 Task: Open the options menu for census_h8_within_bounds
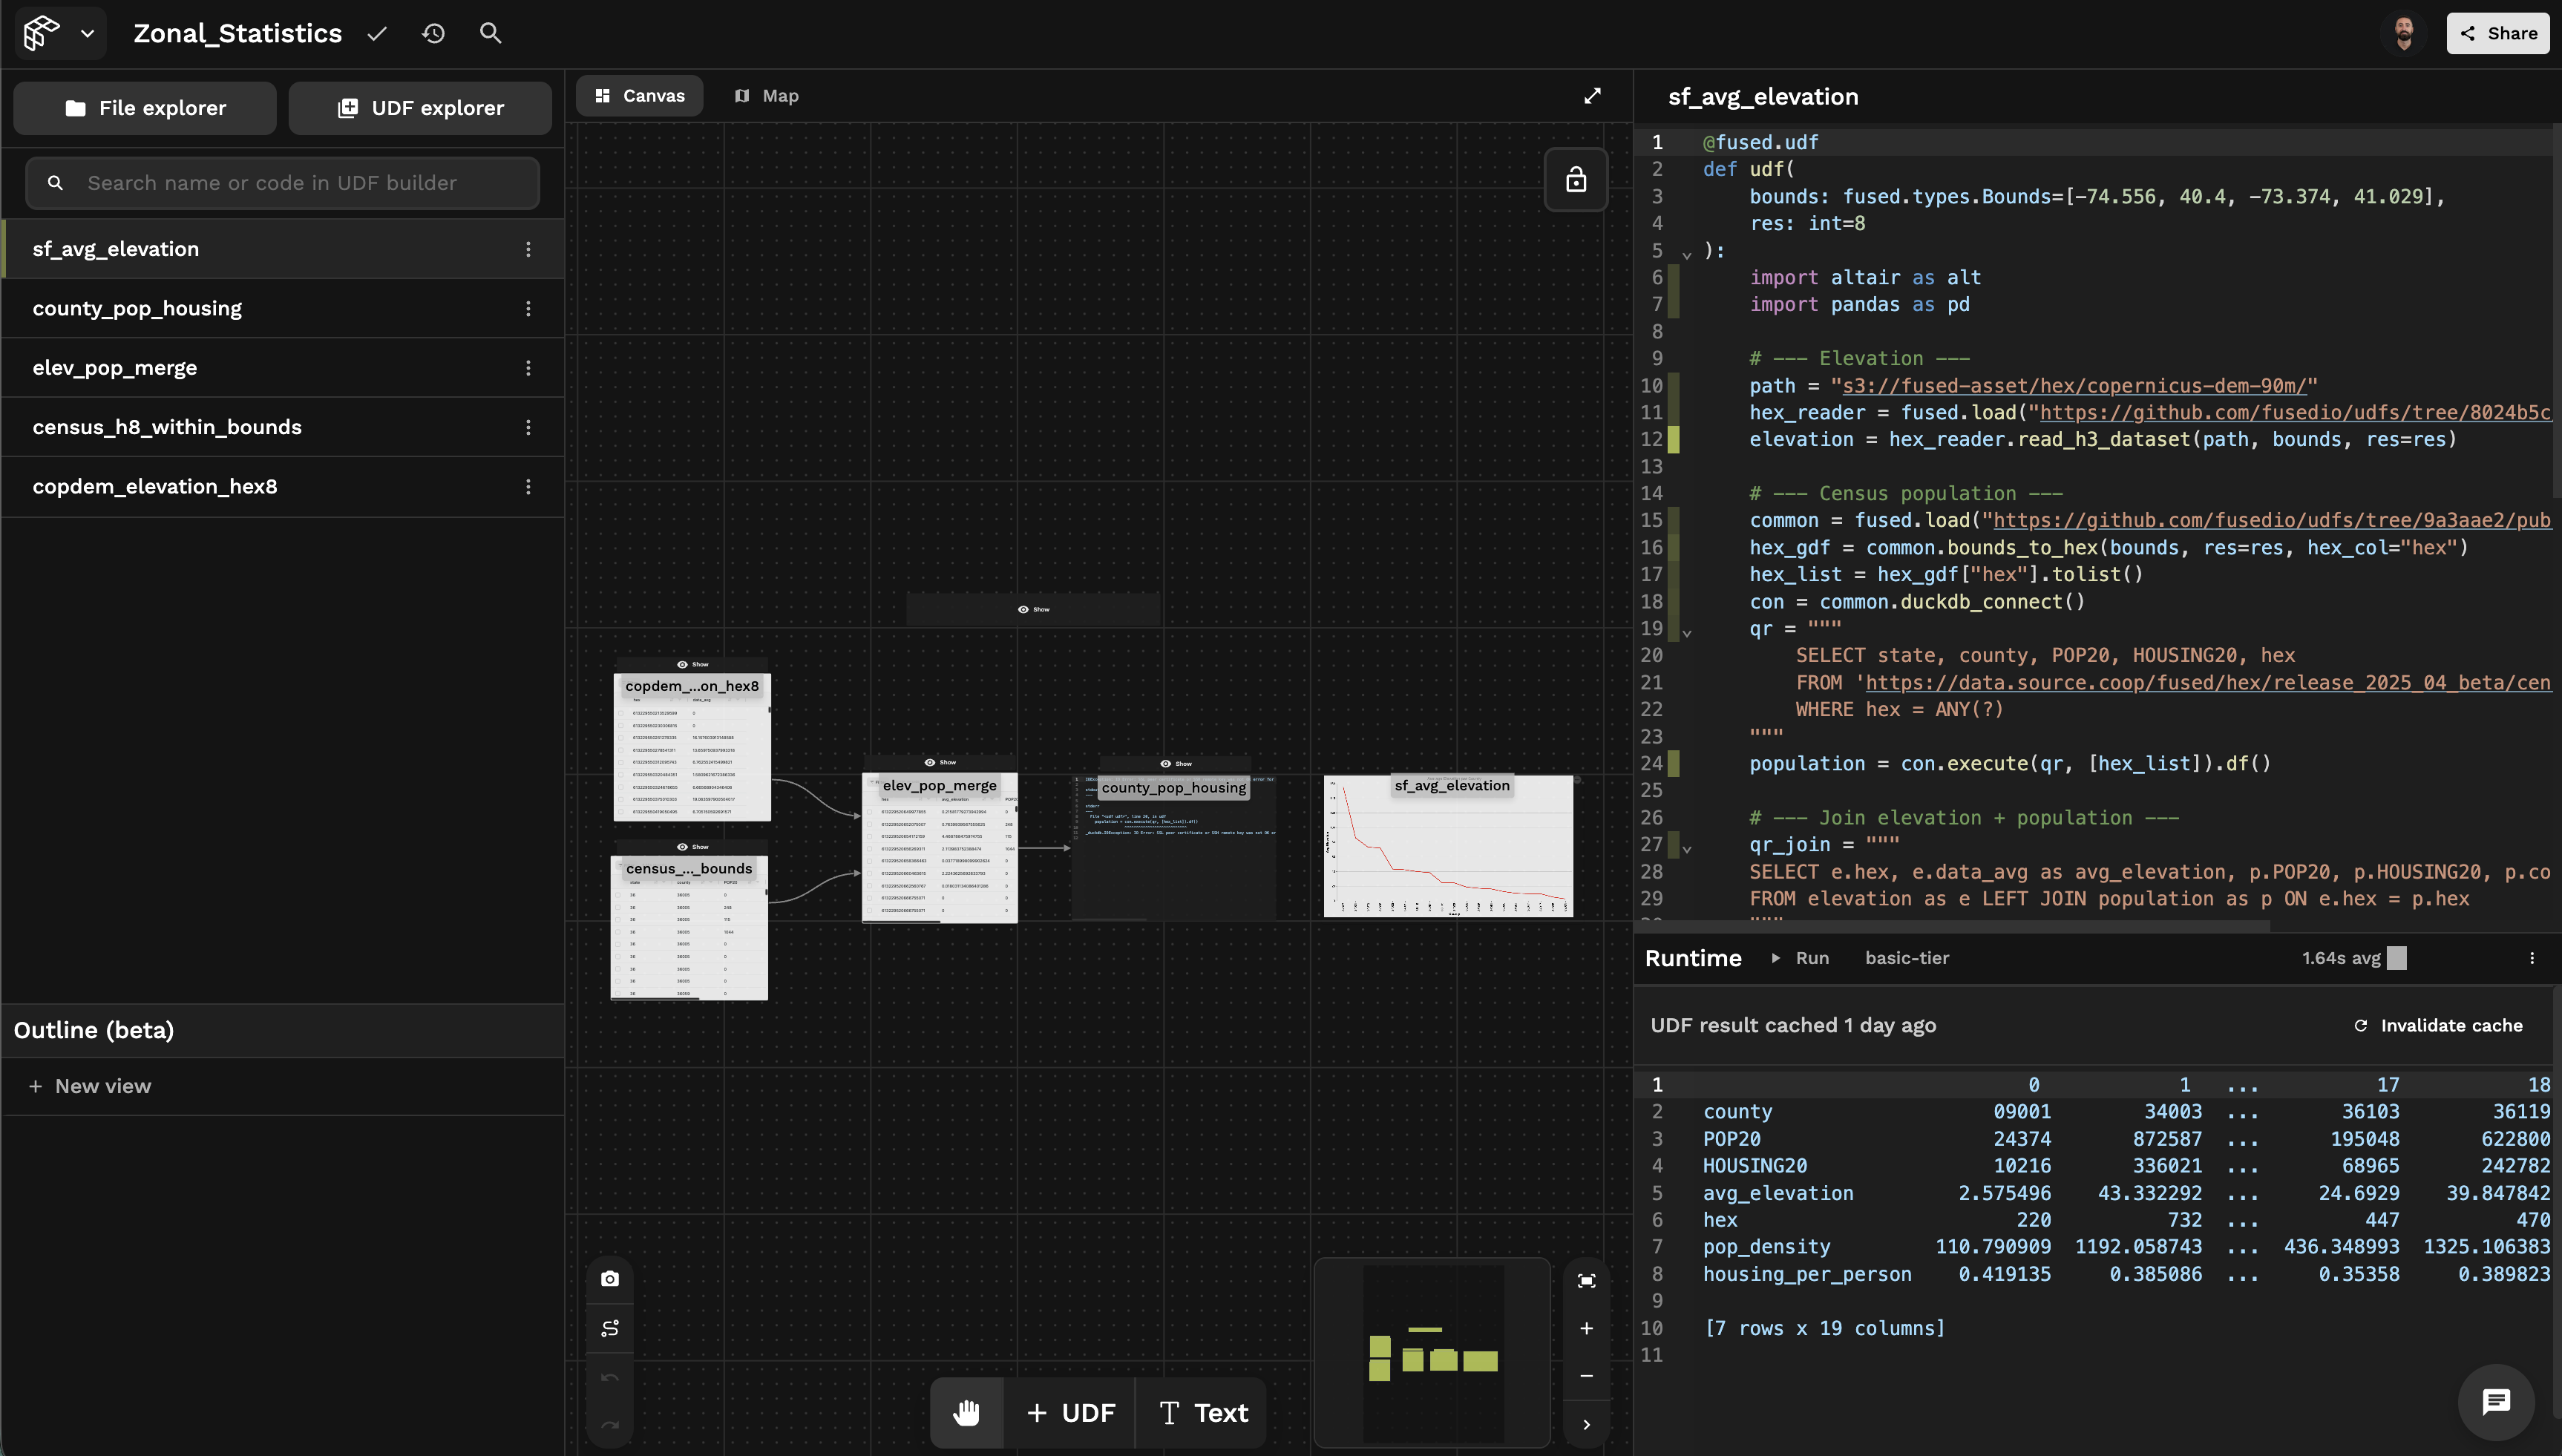click(x=529, y=427)
